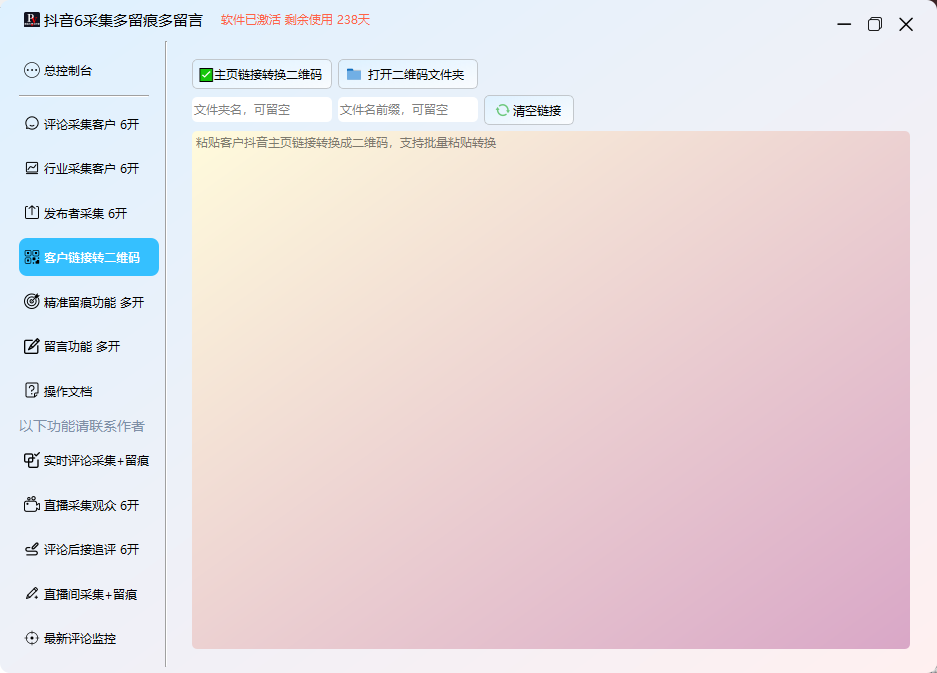Maximize the application window
The image size is (937, 673).
coord(874,24)
